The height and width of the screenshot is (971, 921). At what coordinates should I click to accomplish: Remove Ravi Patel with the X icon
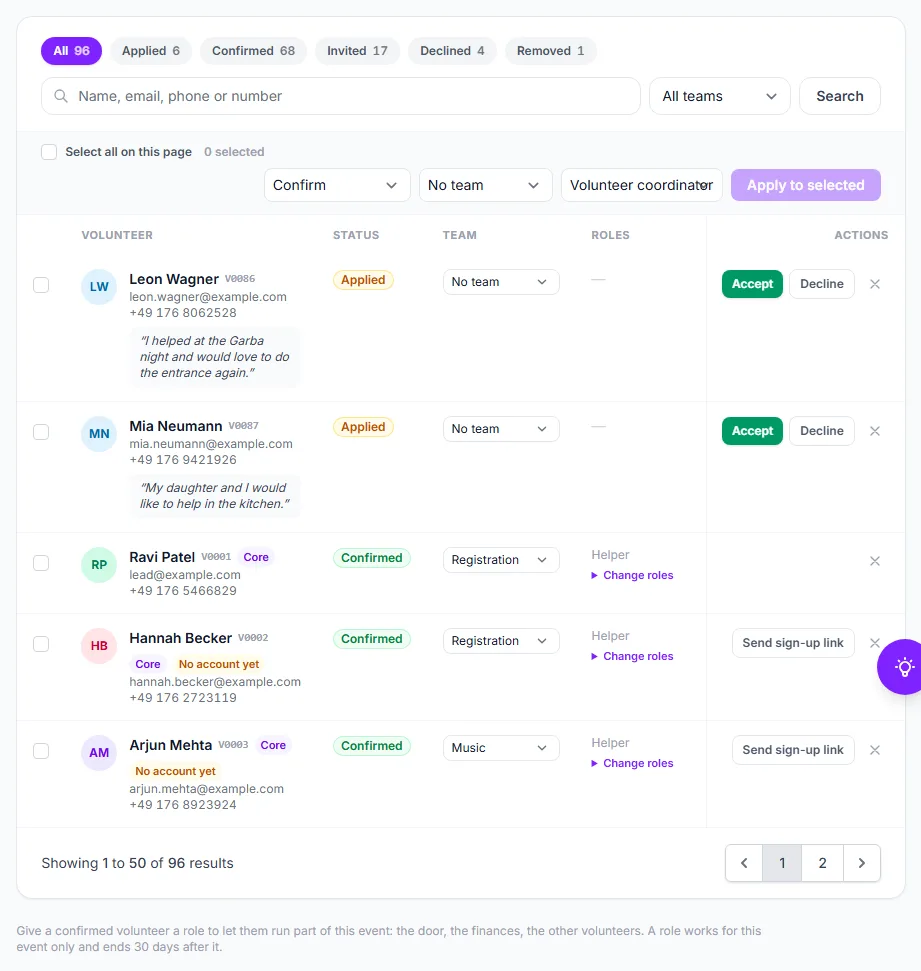pos(875,561)
